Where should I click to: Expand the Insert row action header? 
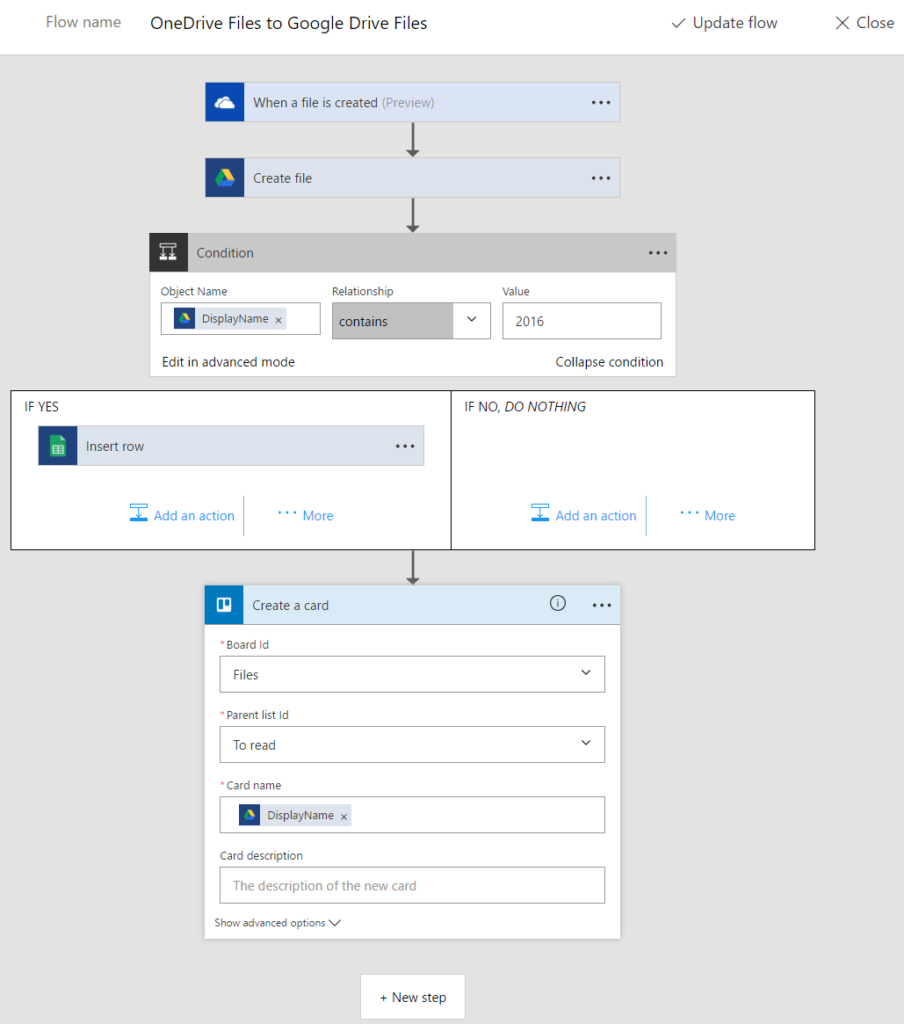(231, 446)
